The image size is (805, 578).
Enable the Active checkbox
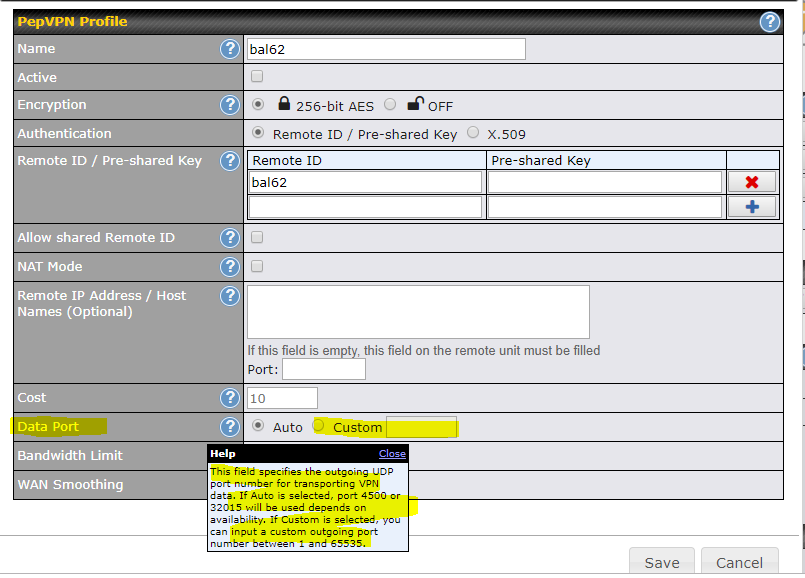coord(257,77)
